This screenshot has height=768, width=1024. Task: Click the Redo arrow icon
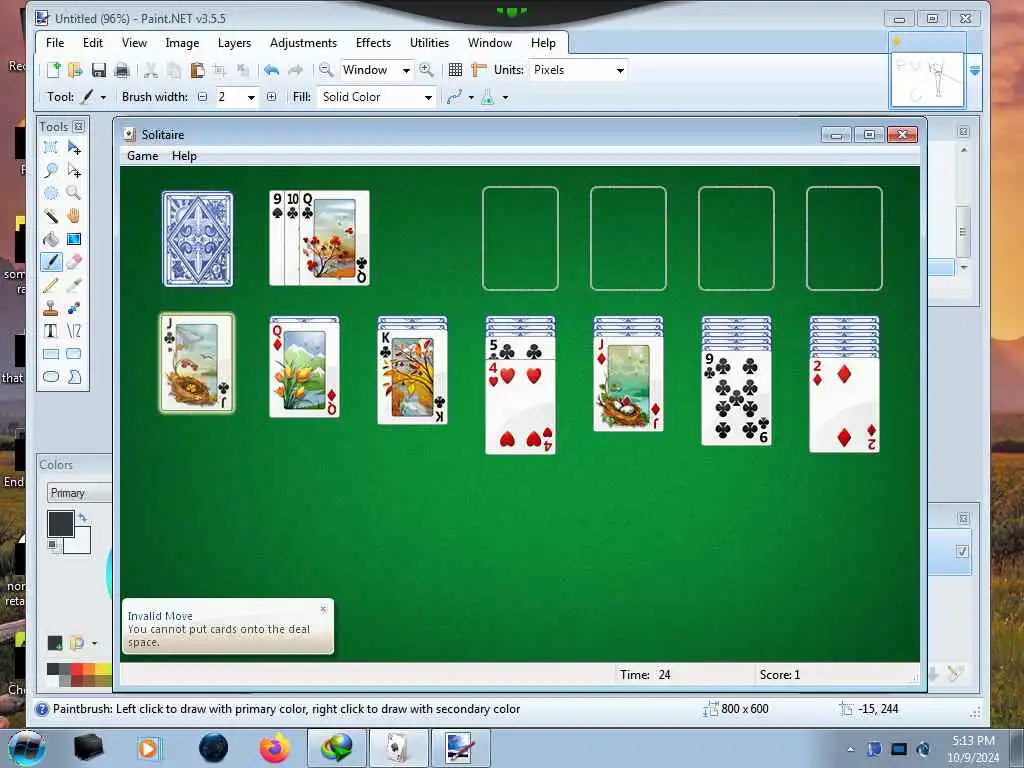(x=295, y=70)
